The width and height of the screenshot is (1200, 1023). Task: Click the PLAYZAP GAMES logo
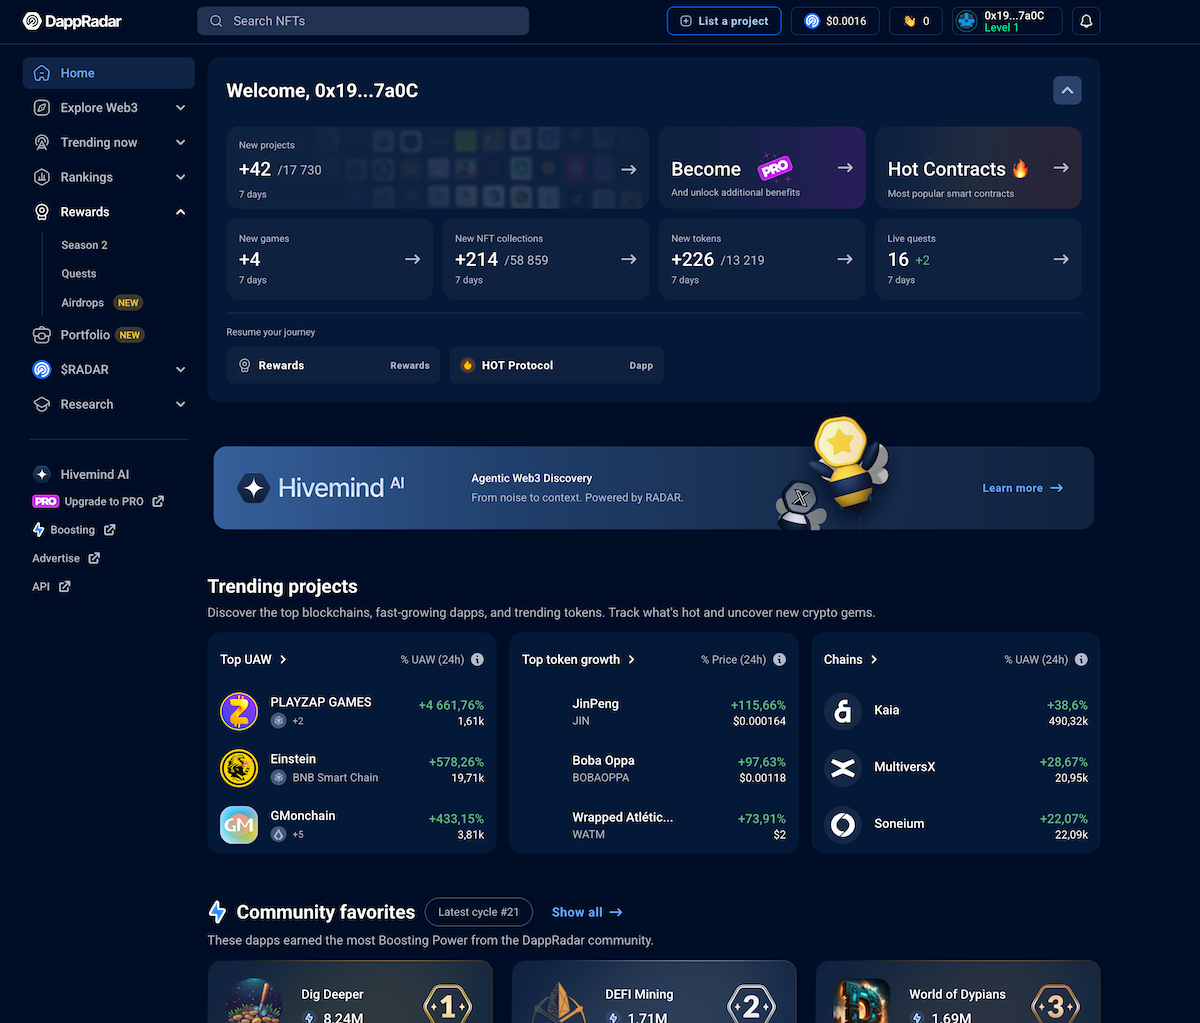click(239, 711)
